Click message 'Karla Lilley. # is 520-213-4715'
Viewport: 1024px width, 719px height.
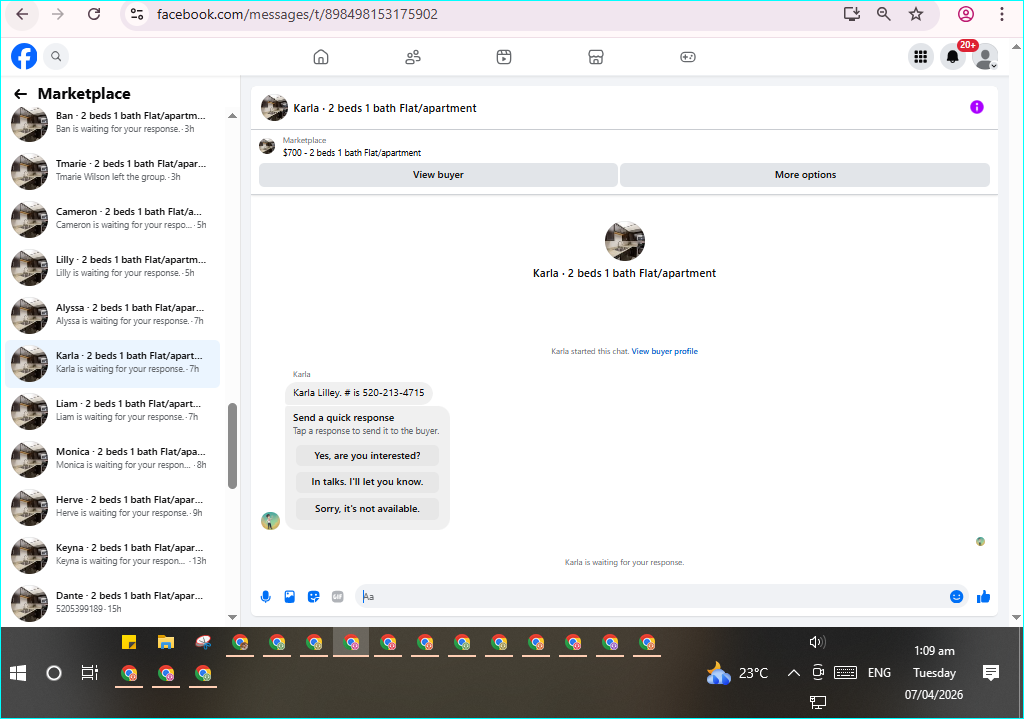359,393
